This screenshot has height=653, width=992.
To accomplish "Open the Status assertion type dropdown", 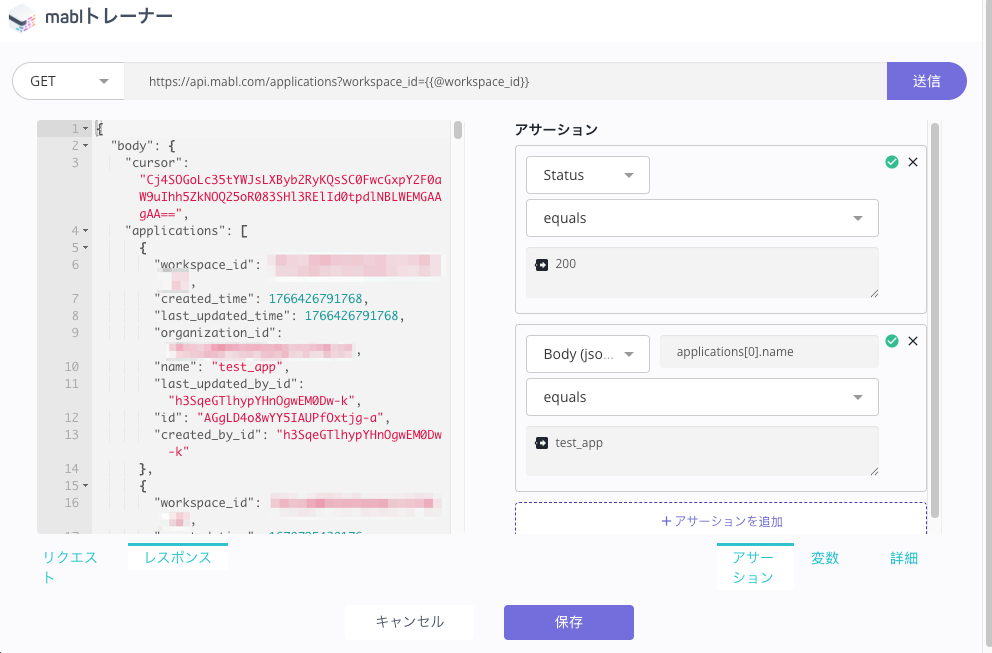I will (587, 174).
